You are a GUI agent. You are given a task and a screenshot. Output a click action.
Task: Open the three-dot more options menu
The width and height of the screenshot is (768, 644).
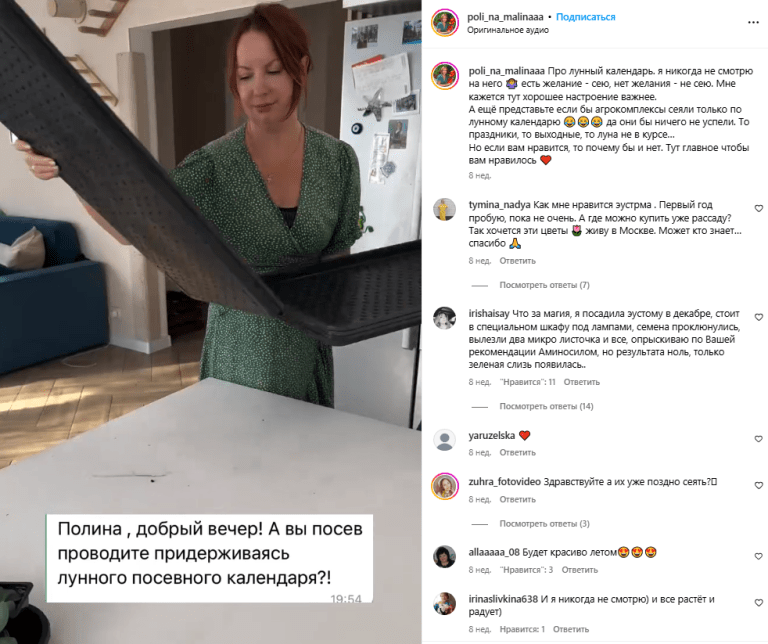pos(753,23)
